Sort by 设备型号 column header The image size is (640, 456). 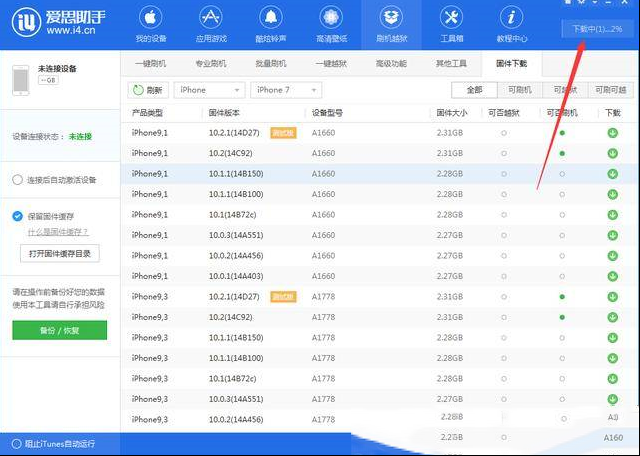coord(327,113)
